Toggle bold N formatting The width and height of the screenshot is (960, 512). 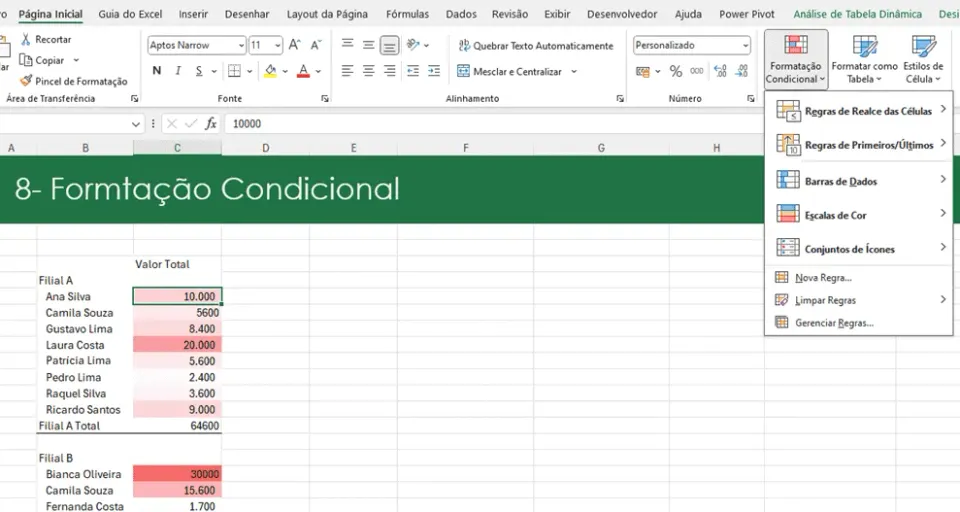157,71
